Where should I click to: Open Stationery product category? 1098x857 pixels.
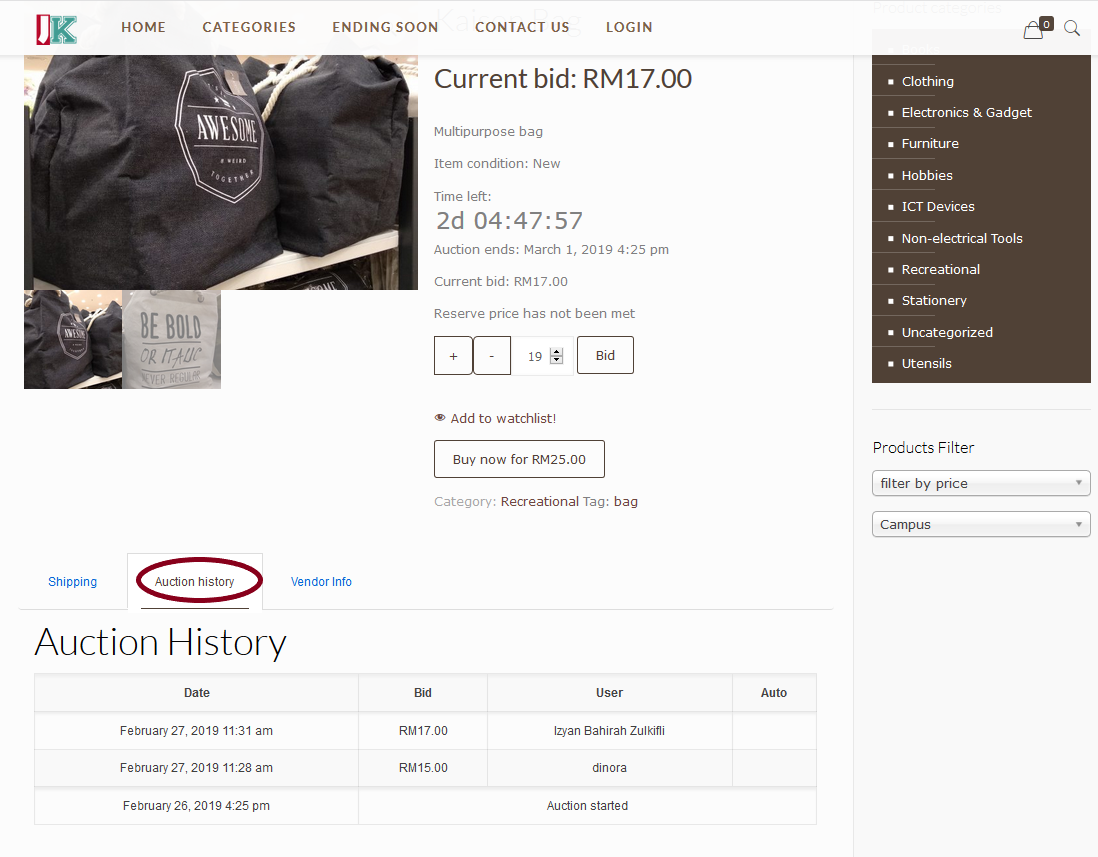[x=933, y=300]
